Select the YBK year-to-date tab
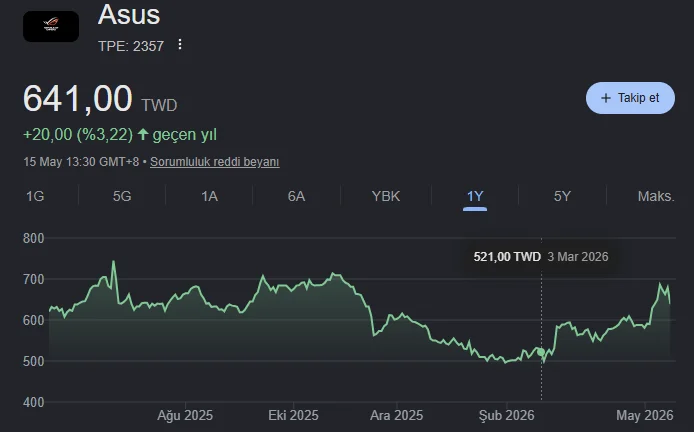 click(386, 196)
